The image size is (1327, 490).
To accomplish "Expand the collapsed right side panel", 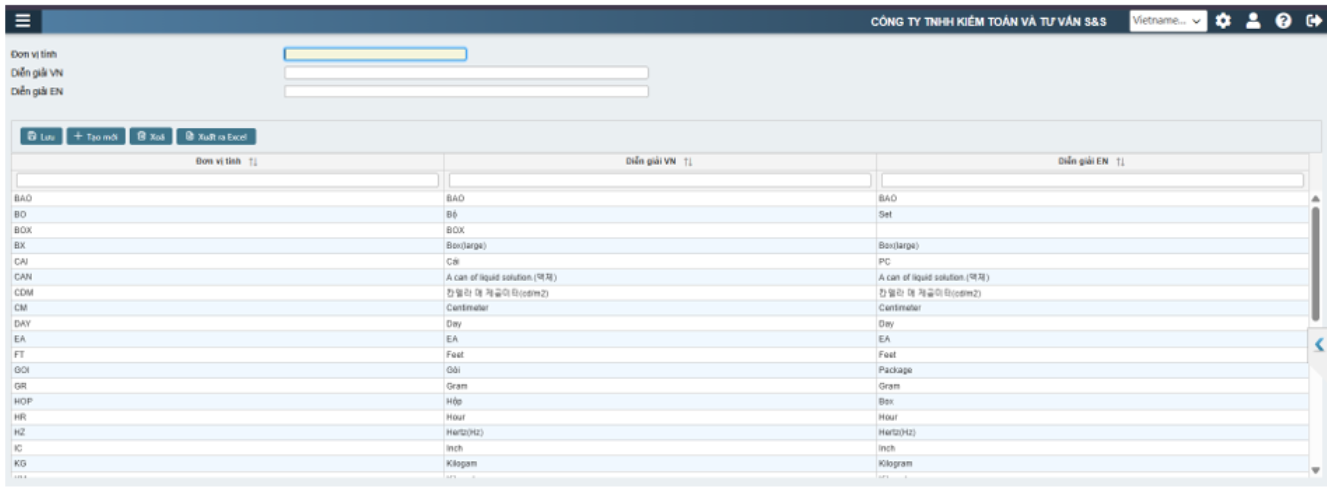I will click(x=1318, y=344).
